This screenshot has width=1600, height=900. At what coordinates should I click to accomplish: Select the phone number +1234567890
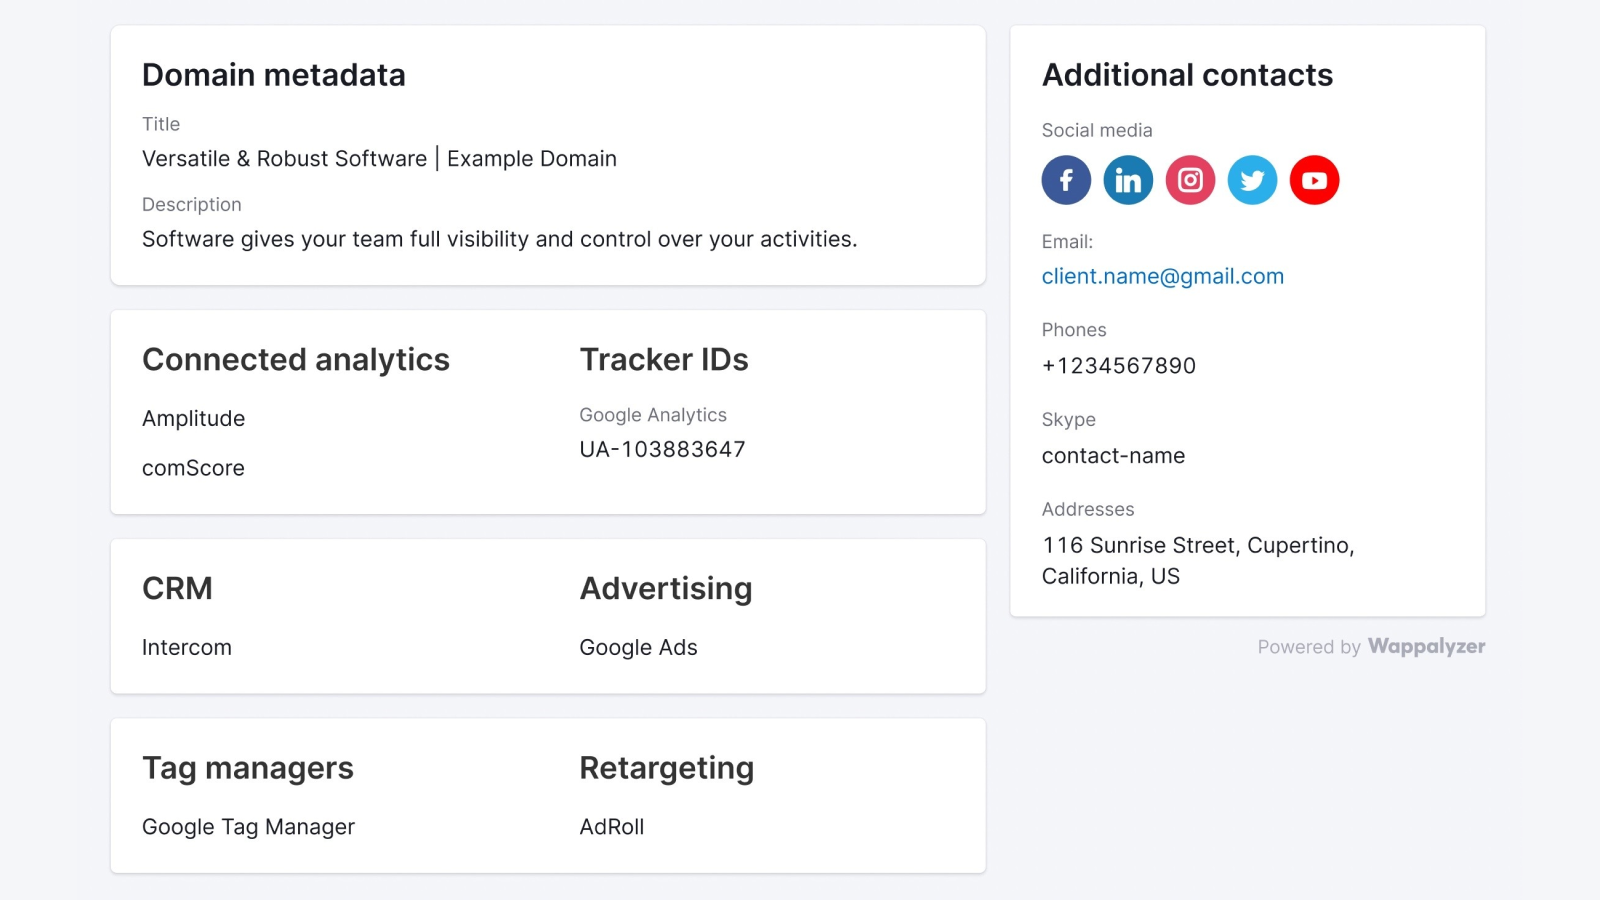pyautogui.click(x=1118, y=365)
